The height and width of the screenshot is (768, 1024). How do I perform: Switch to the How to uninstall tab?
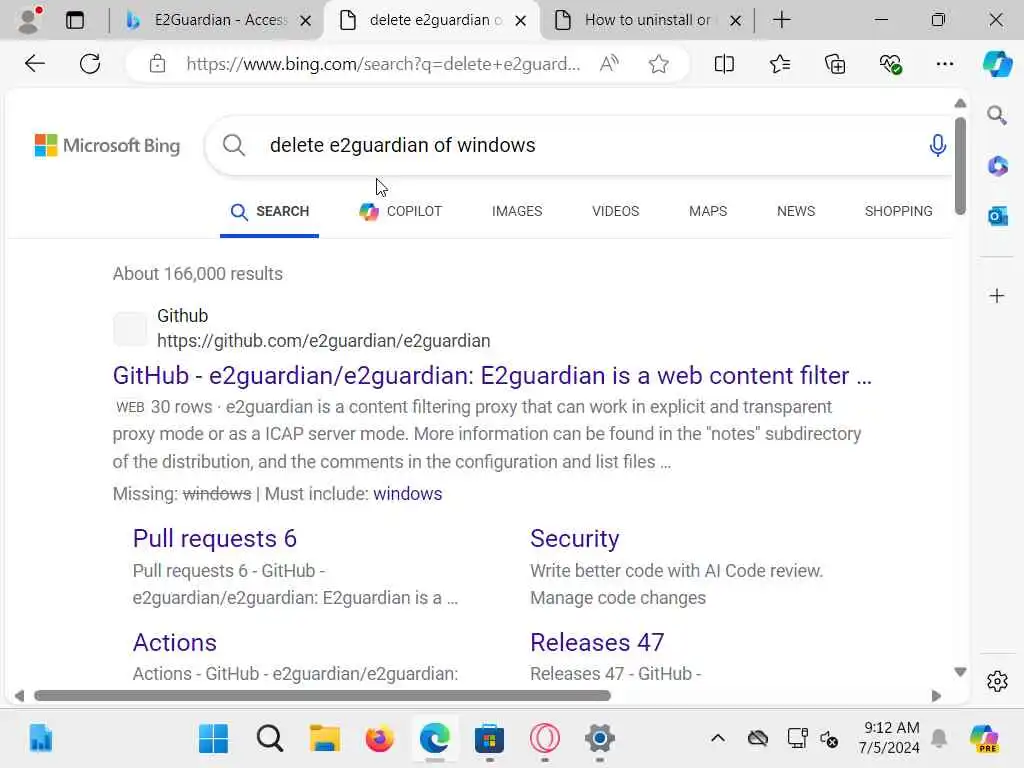click(647, 20)
